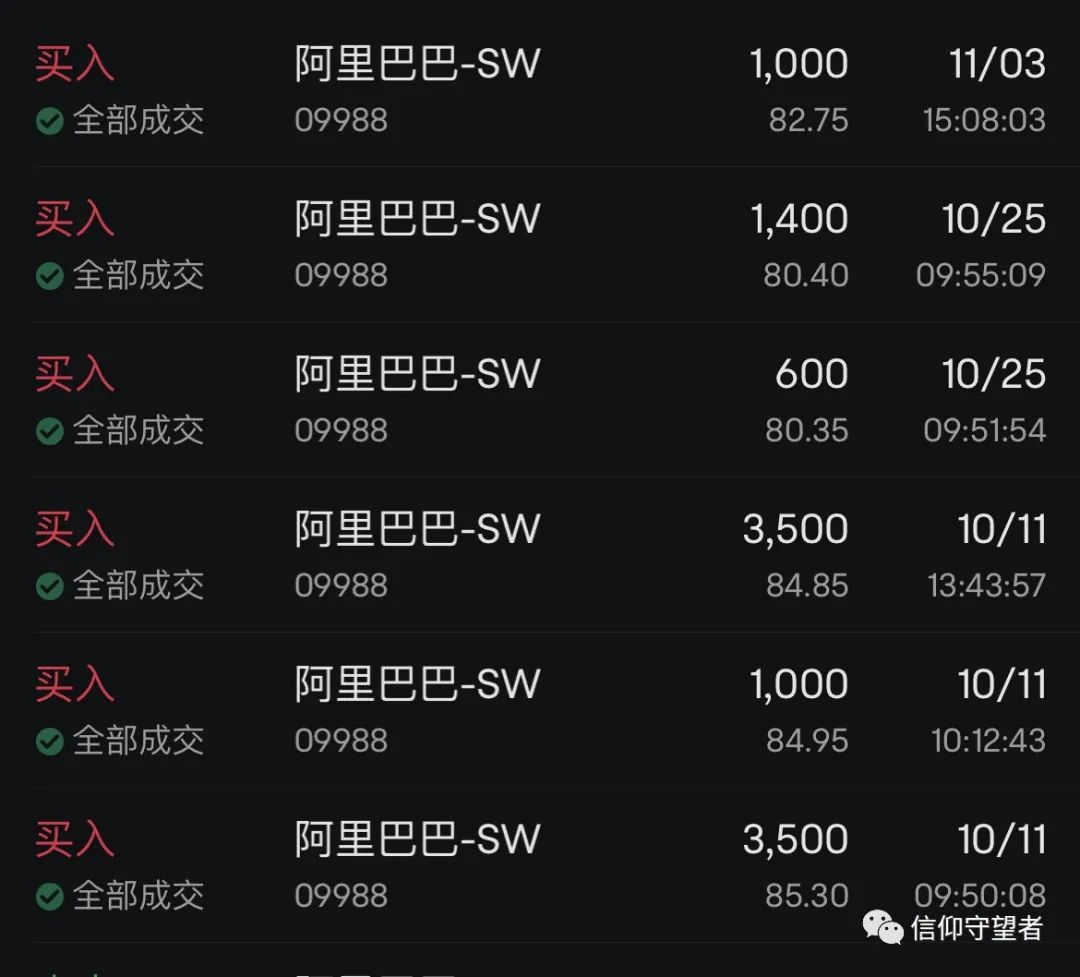1080x977 pixels.
Task: Open the order priced at 80.40
Action: point(540,245)
